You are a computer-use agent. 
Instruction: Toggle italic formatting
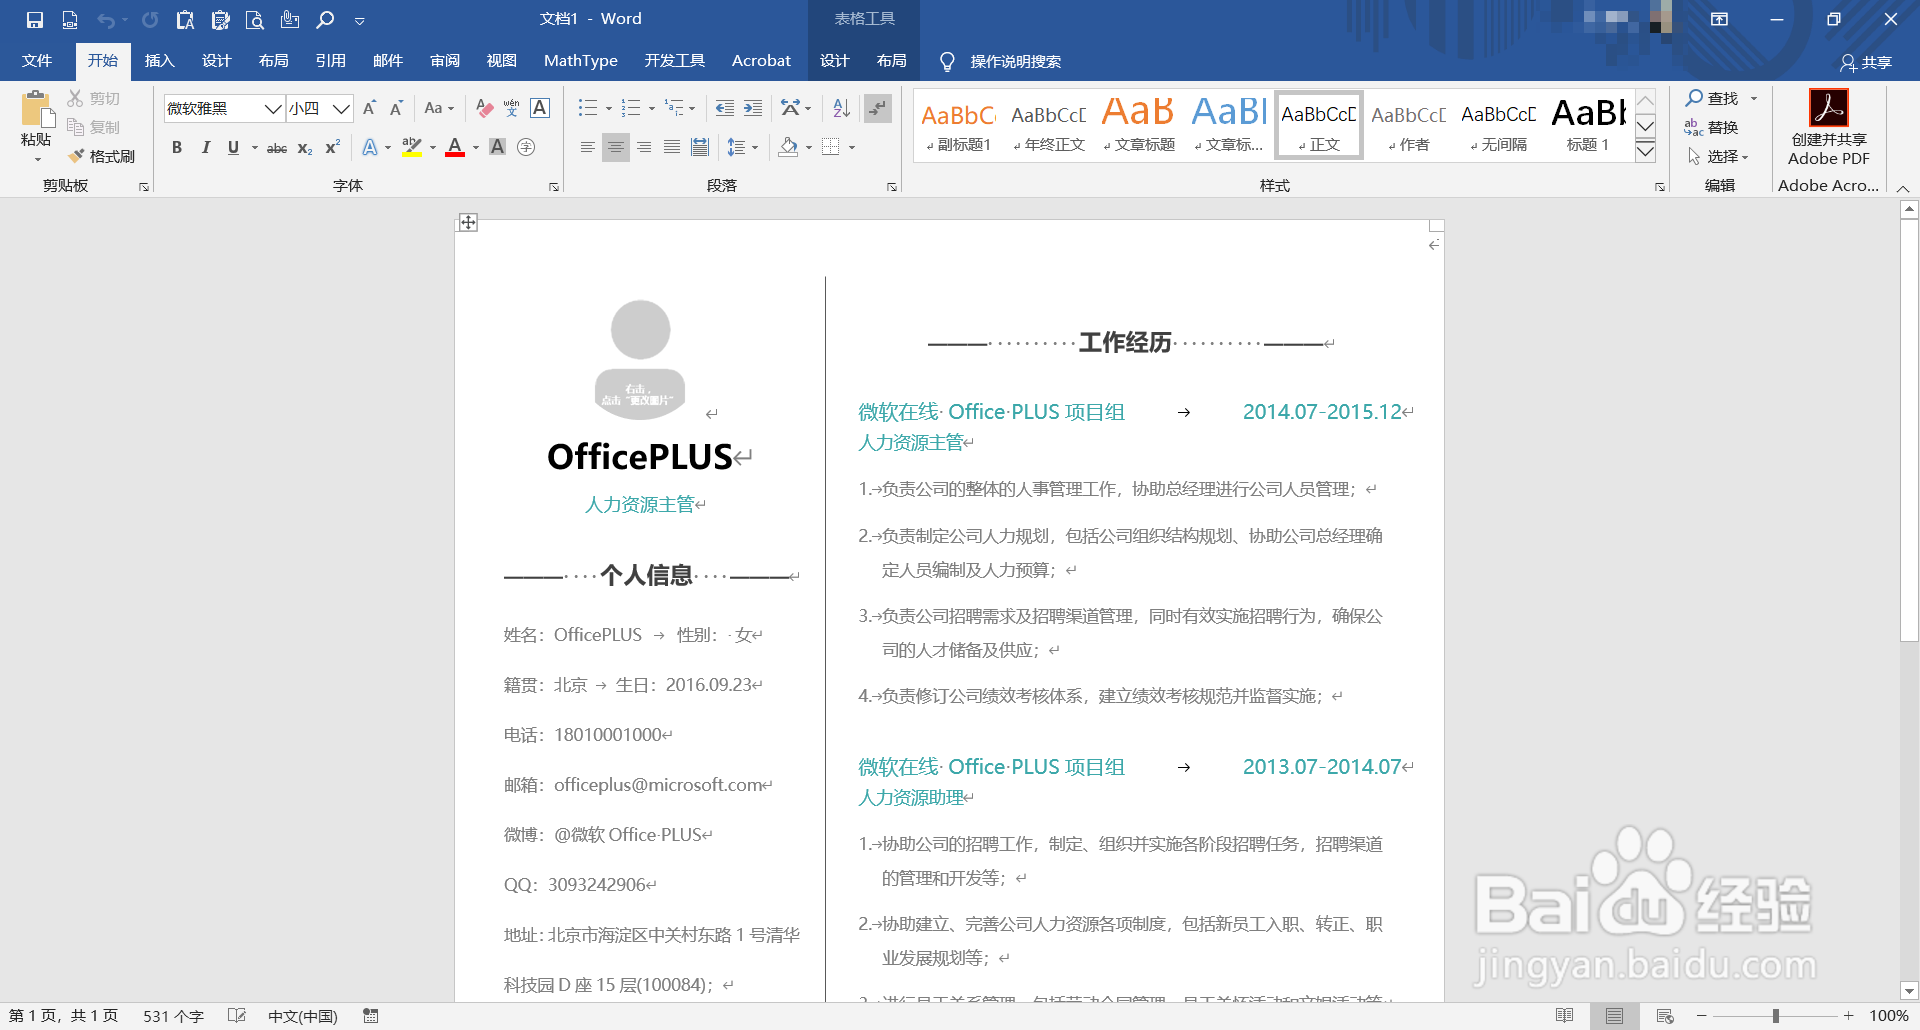pyautogui.click(x=206, y=147)
